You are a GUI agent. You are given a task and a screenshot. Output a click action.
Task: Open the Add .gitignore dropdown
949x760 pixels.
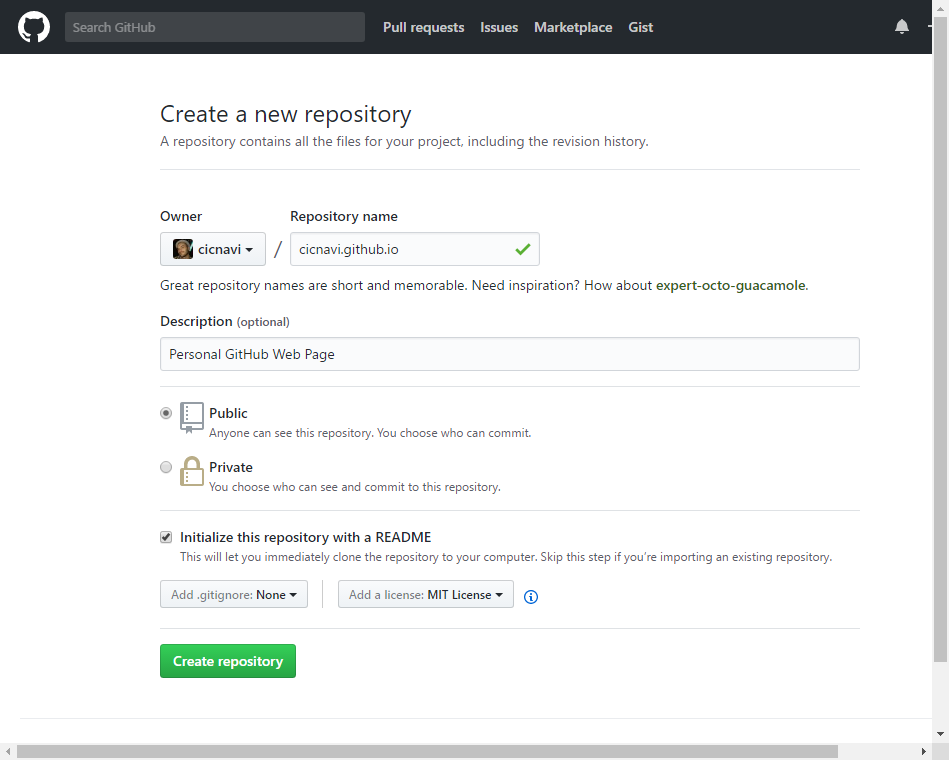(x=234, y=594)
